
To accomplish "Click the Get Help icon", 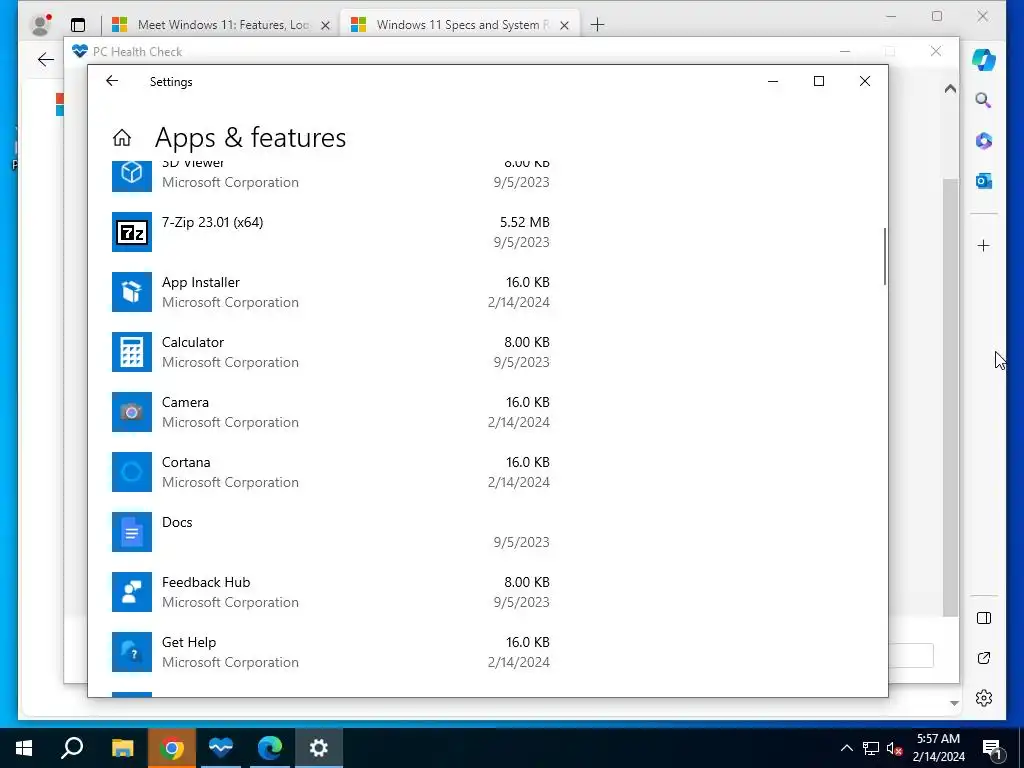I will pyautogui.click(x=131, y=652).
